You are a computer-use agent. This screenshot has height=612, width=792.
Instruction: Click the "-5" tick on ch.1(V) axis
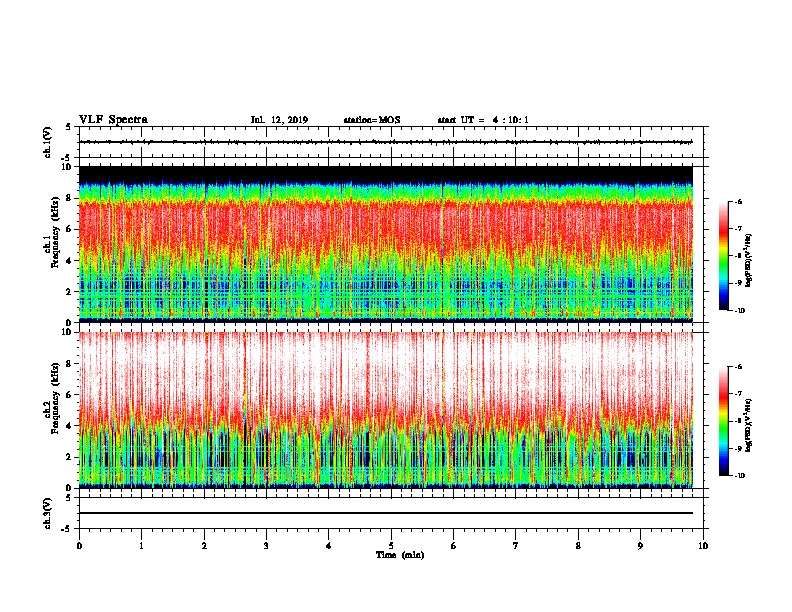pos(66,158)
